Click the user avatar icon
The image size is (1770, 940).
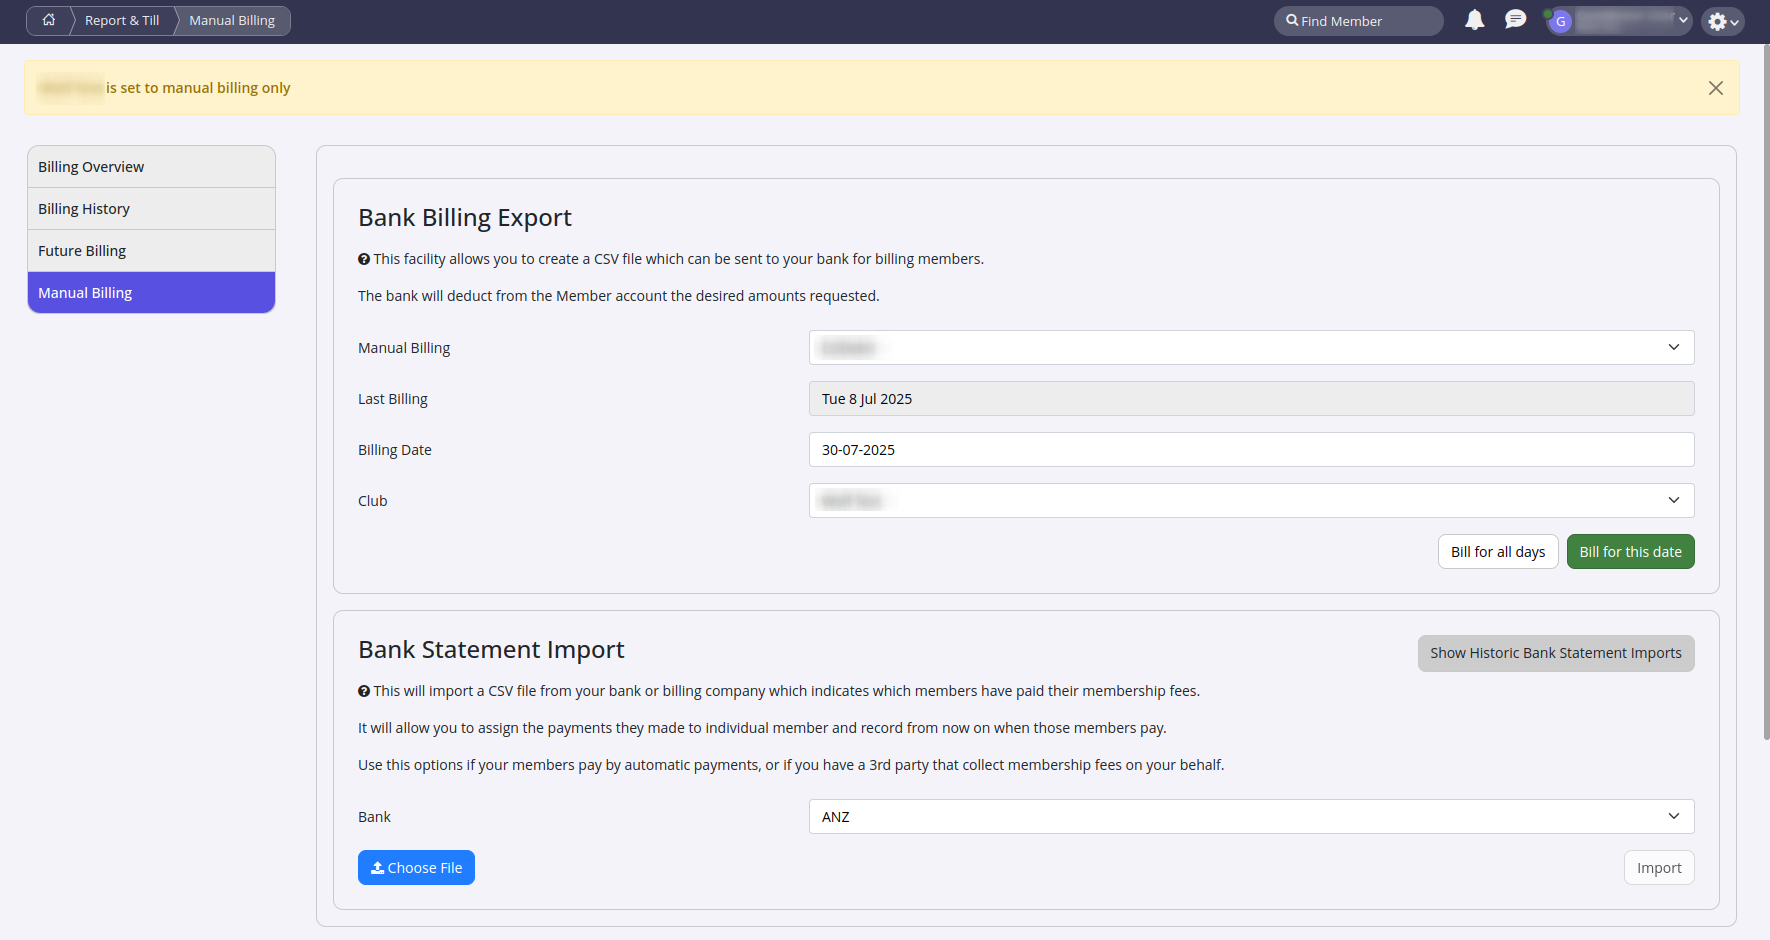(1560, 21)
